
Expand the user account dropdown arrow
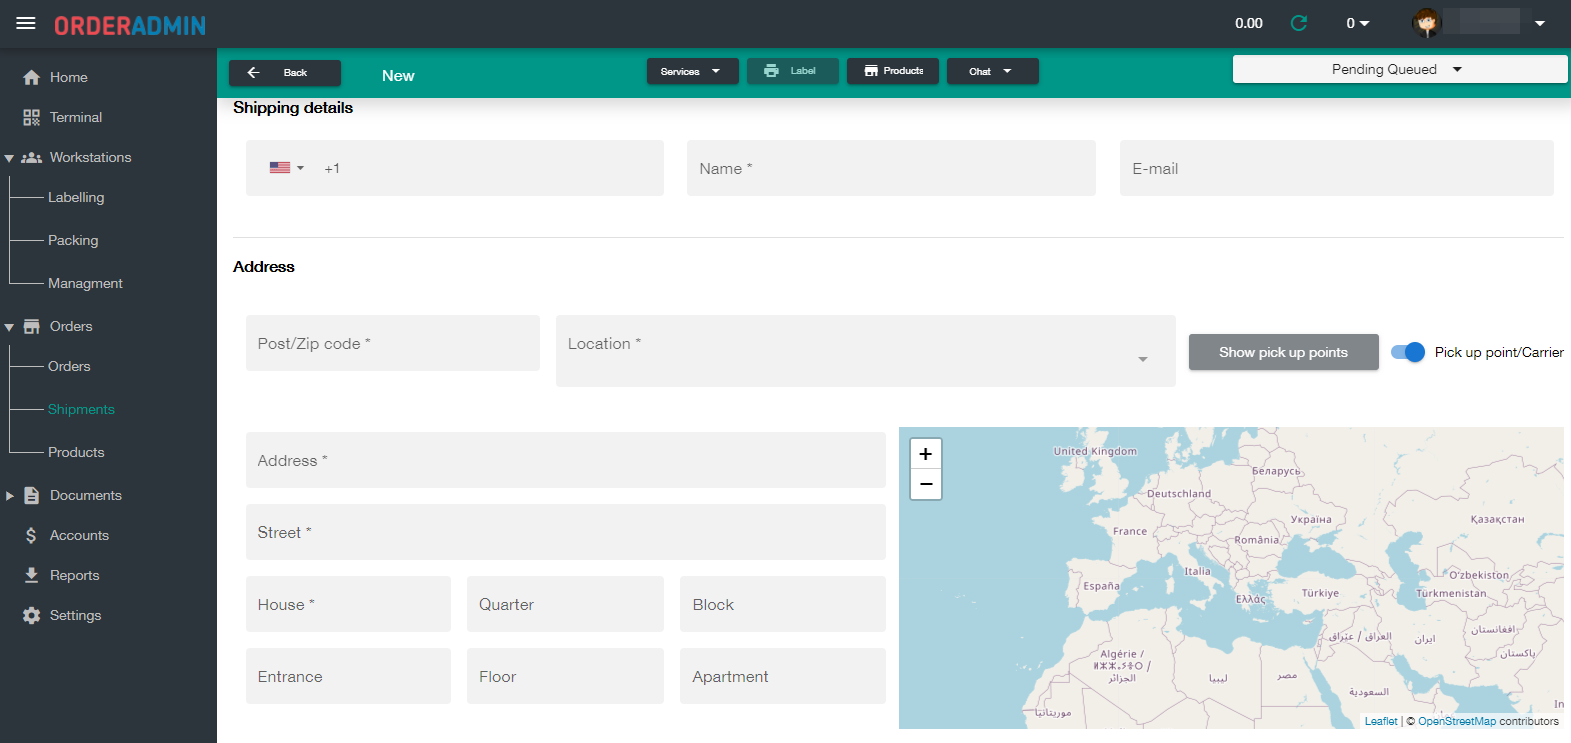(x=1540, y=23)
